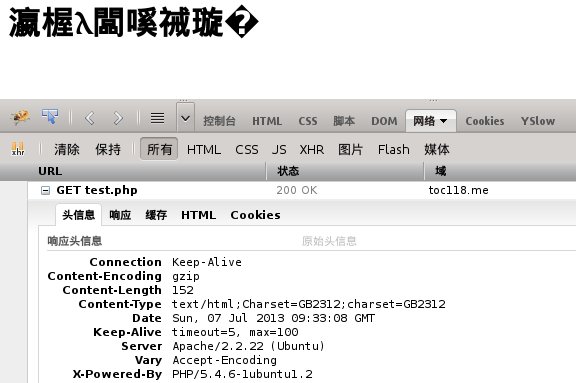Open the multi-line command editor icon
This screenshot has width=576, height=383.
tap(158, 118)
